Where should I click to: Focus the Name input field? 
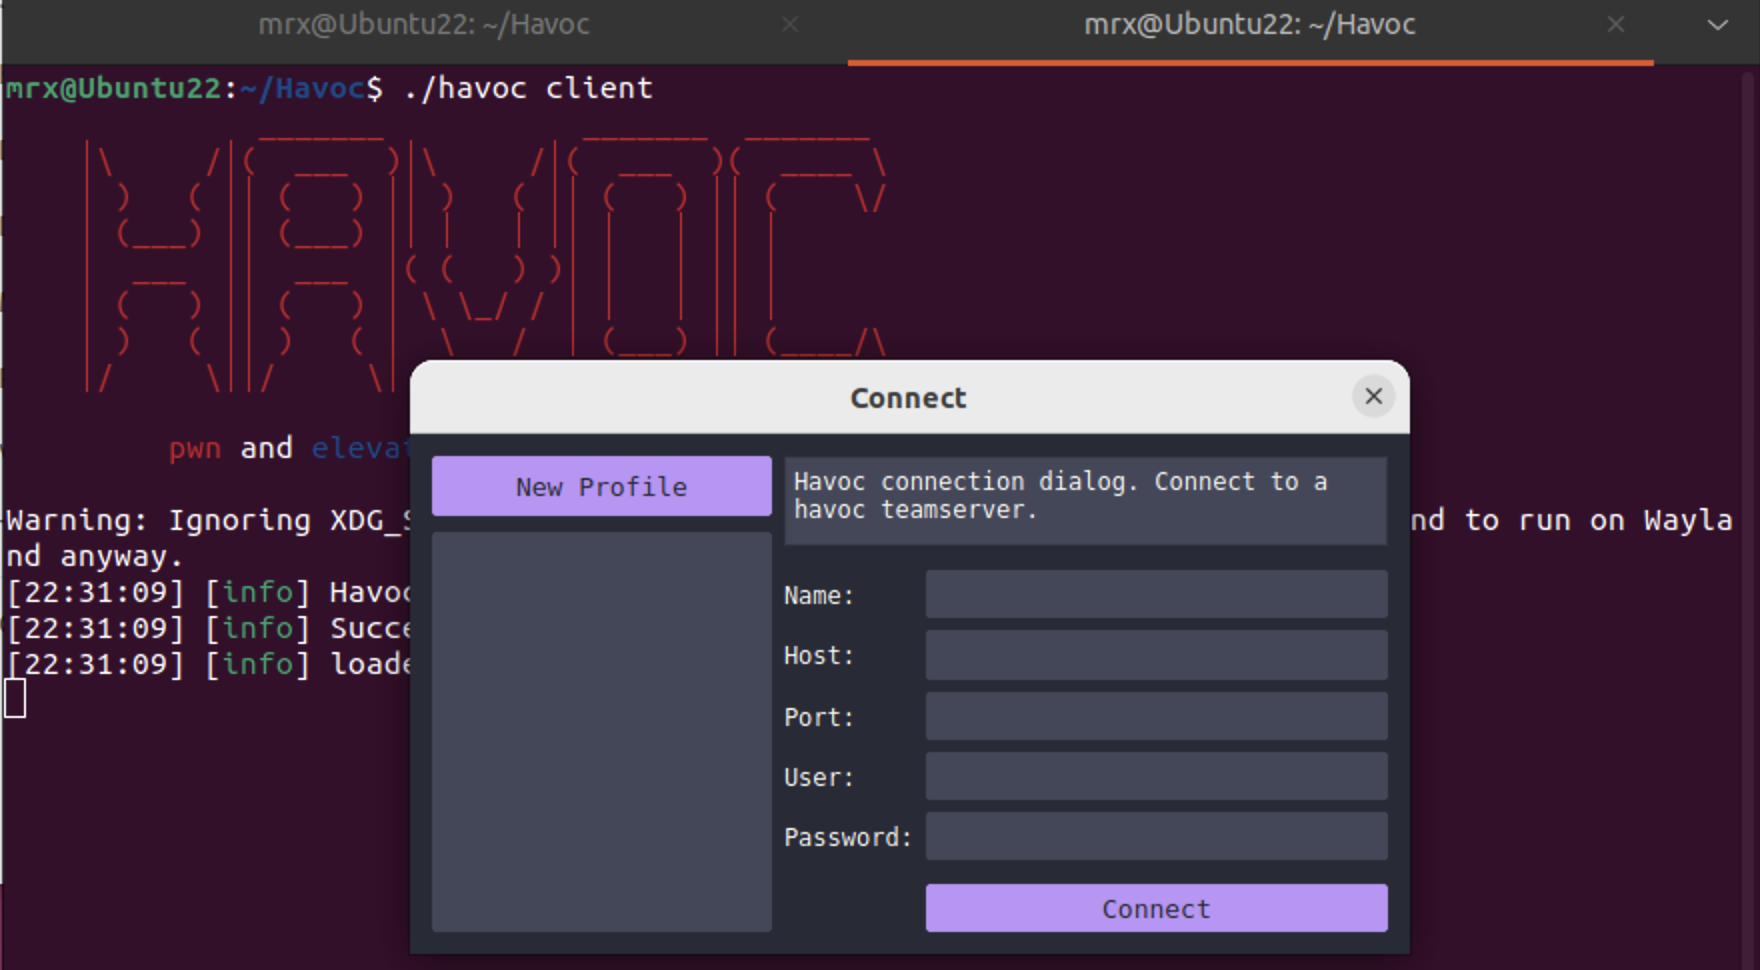coord(1156,595)
